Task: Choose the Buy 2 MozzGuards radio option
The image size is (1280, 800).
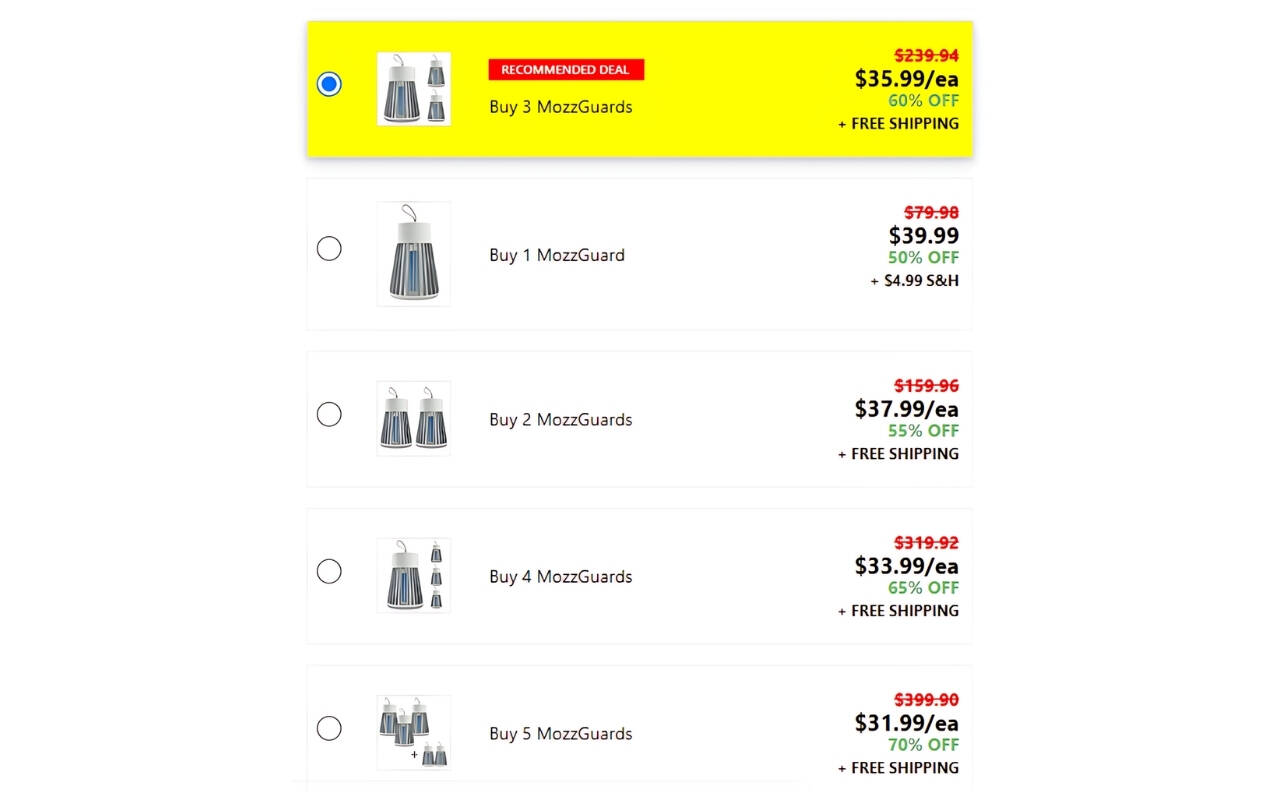Action: (329, 414)
